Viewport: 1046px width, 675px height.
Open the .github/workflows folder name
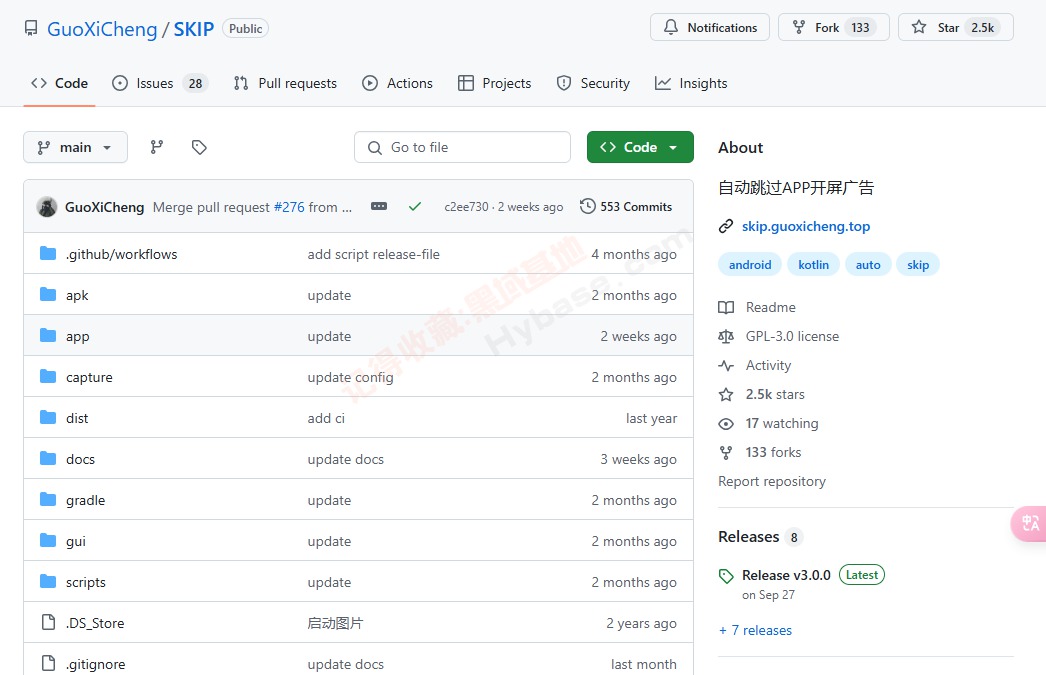click(121, 254)
